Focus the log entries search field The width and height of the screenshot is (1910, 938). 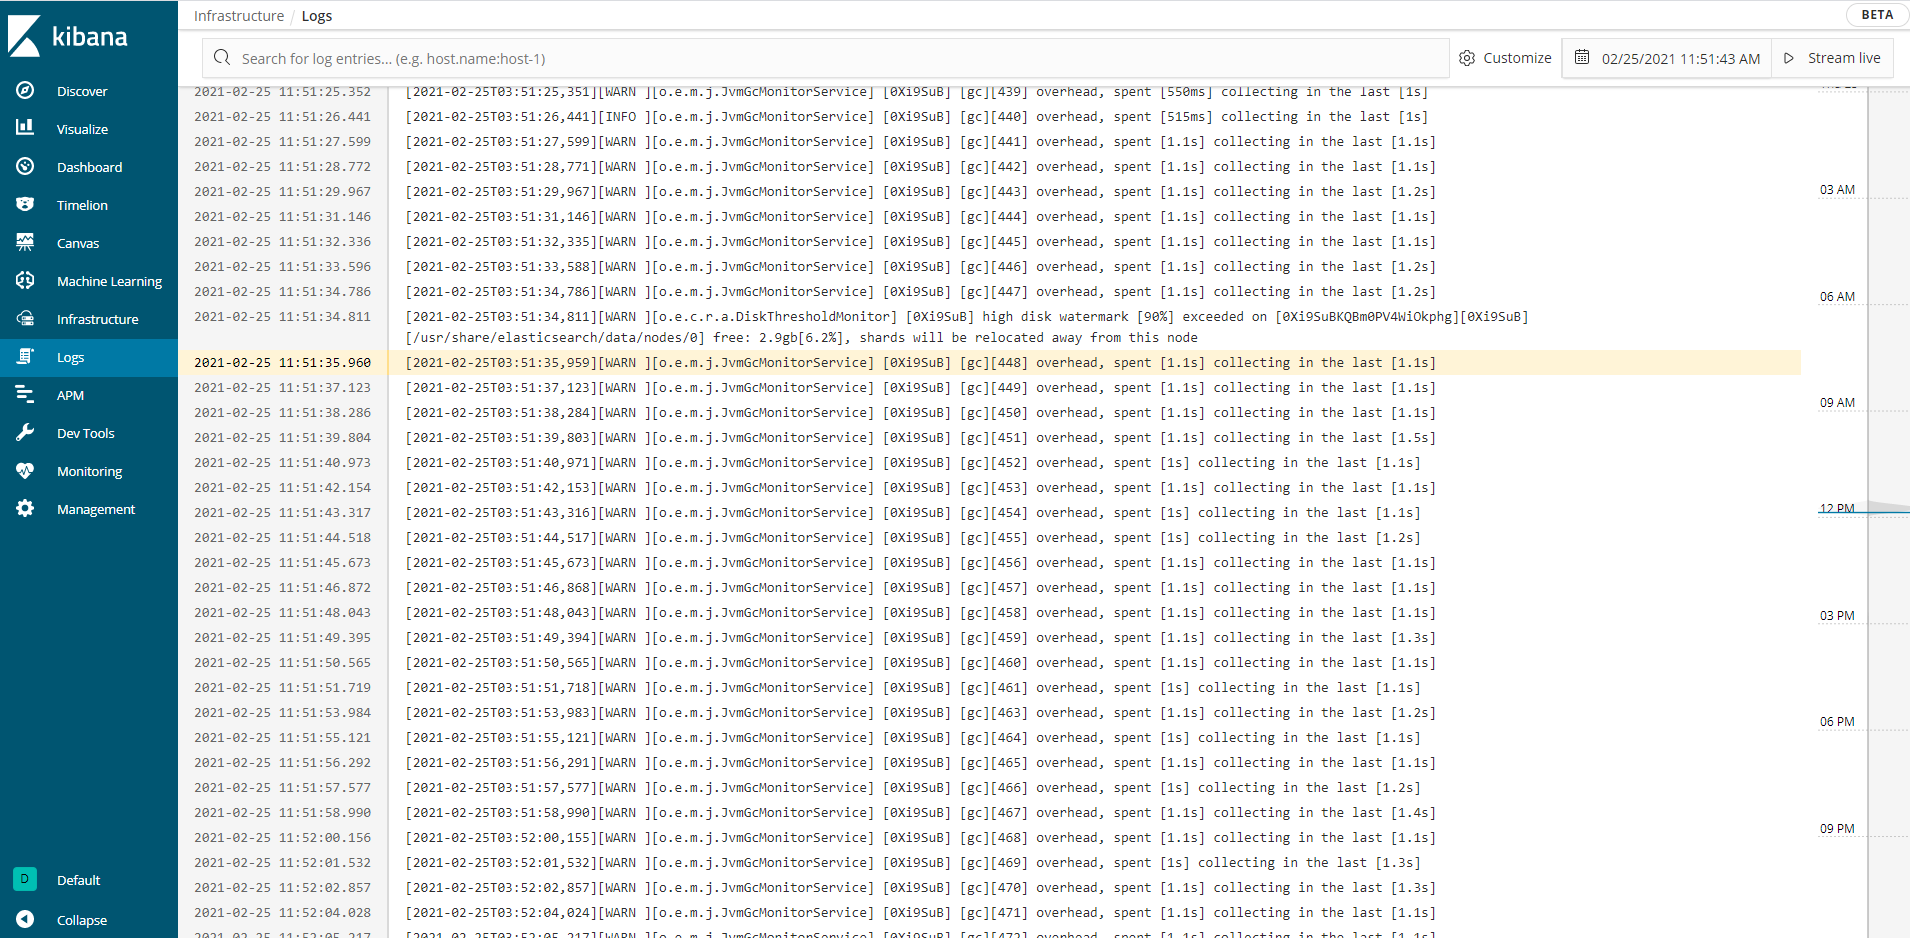[x=826, y=58]
